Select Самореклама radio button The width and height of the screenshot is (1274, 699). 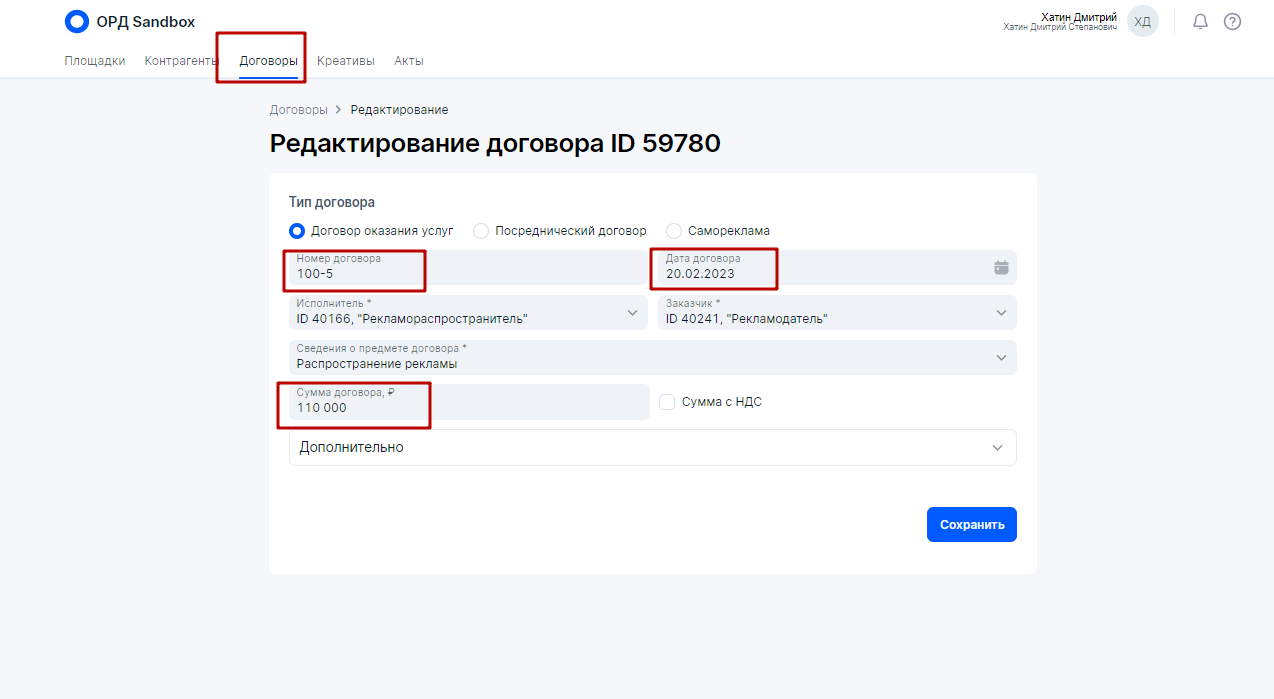(674, 231)
